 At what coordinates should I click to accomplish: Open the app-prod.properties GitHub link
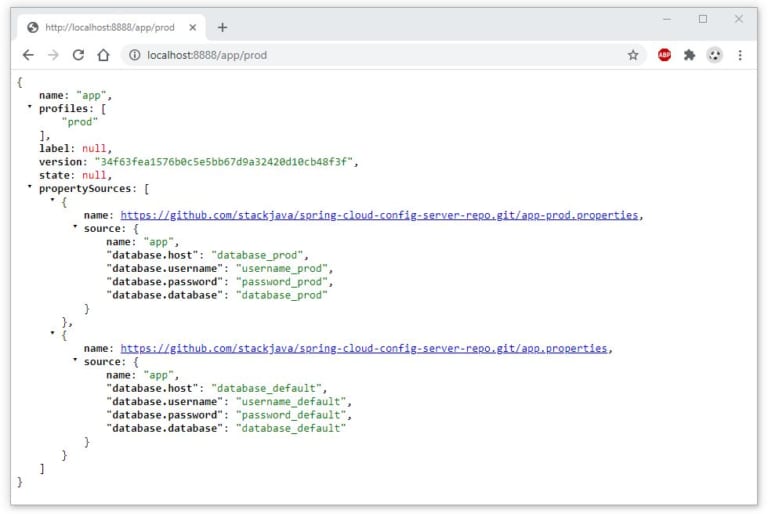[x=380, y=215]
